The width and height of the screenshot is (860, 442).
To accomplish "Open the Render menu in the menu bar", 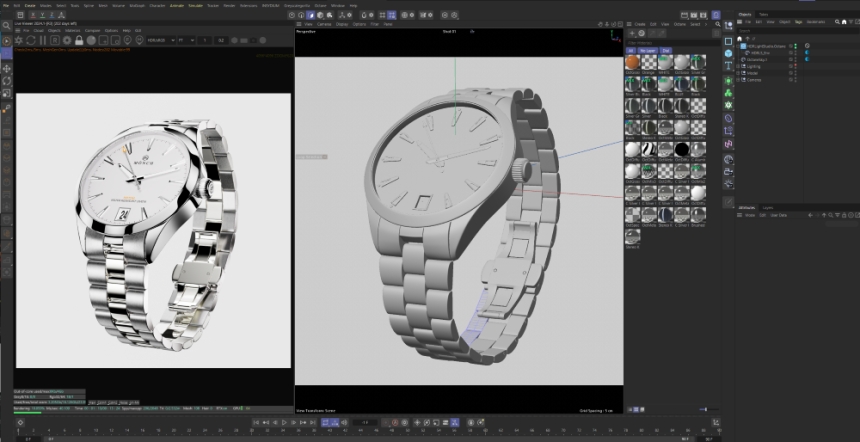I will click(229, 5).
